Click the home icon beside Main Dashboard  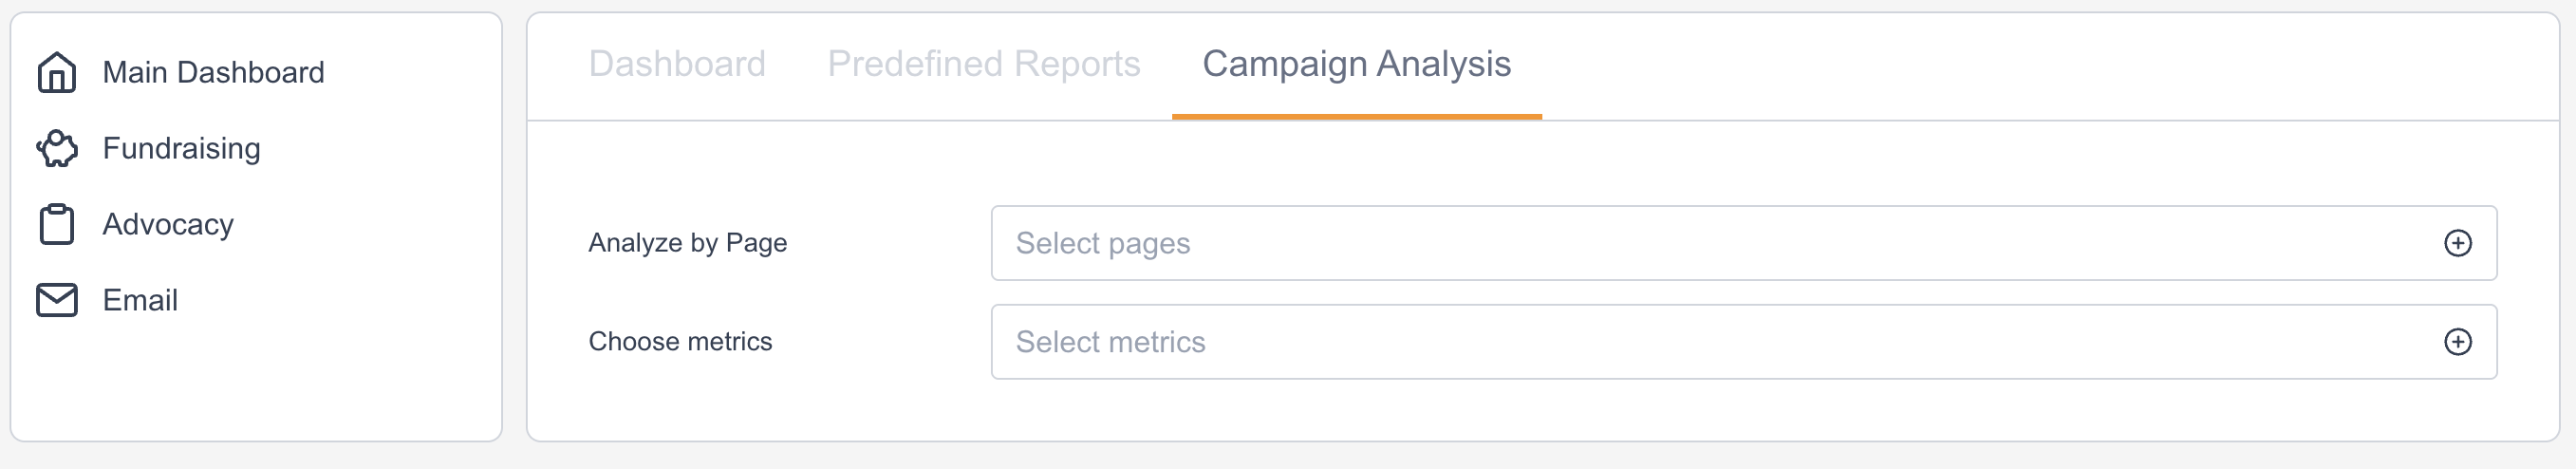[x=57, y=72]
